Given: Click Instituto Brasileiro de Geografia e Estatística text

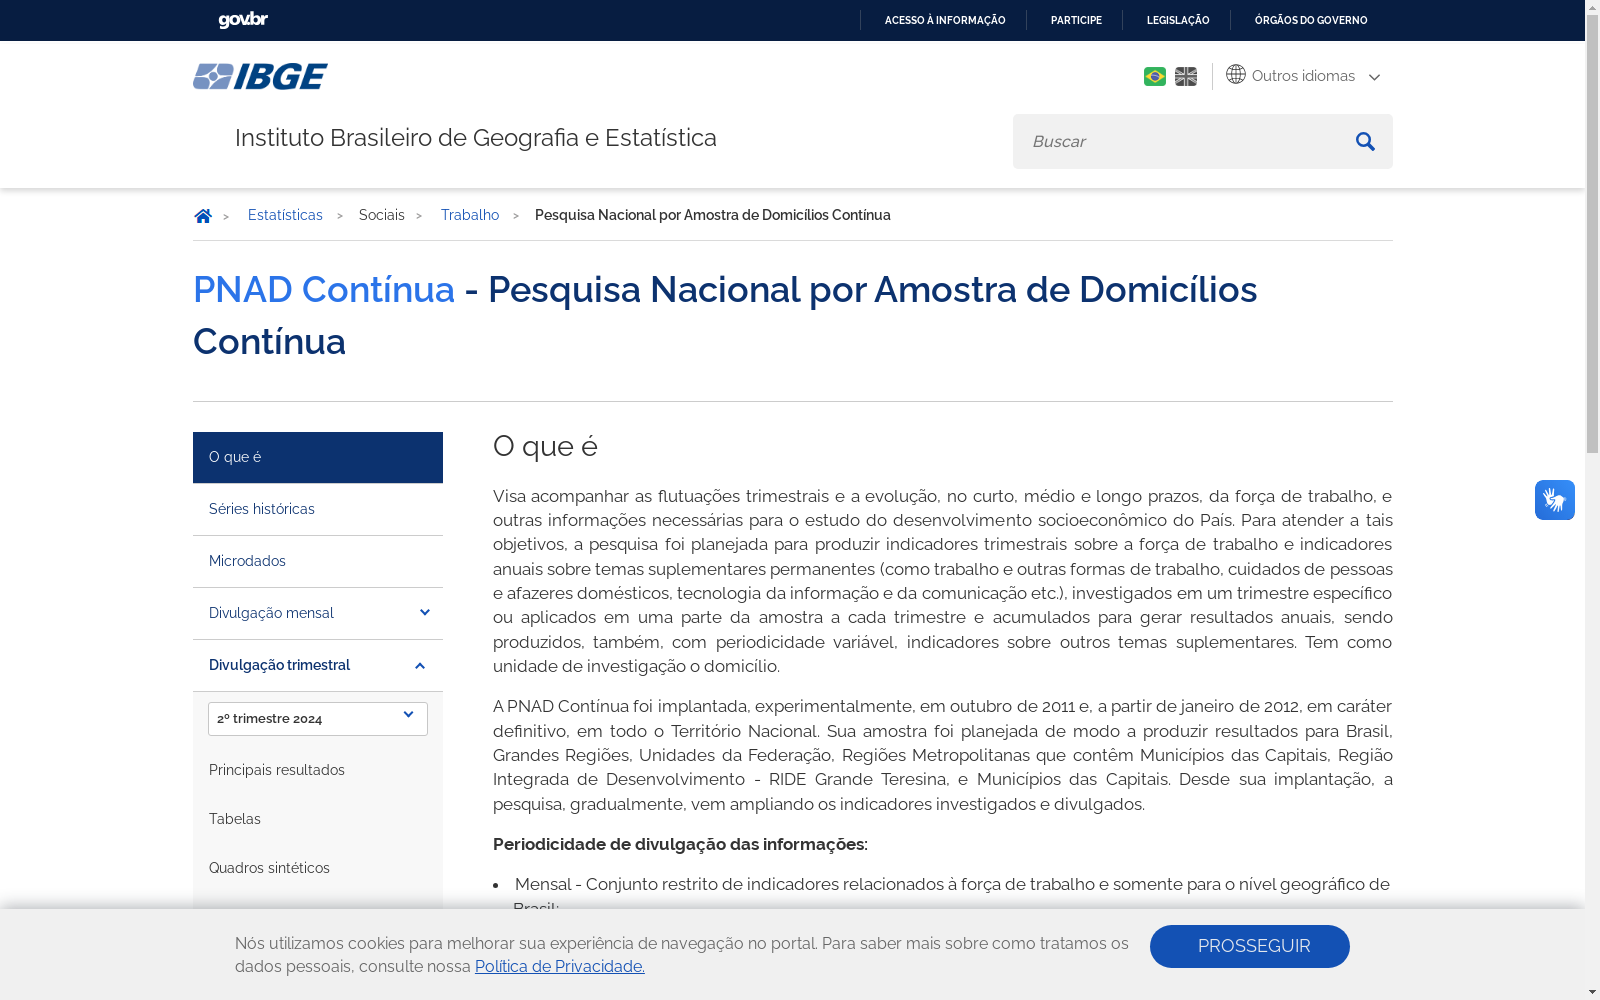Looking at the screenshot, I should (476, 138).
